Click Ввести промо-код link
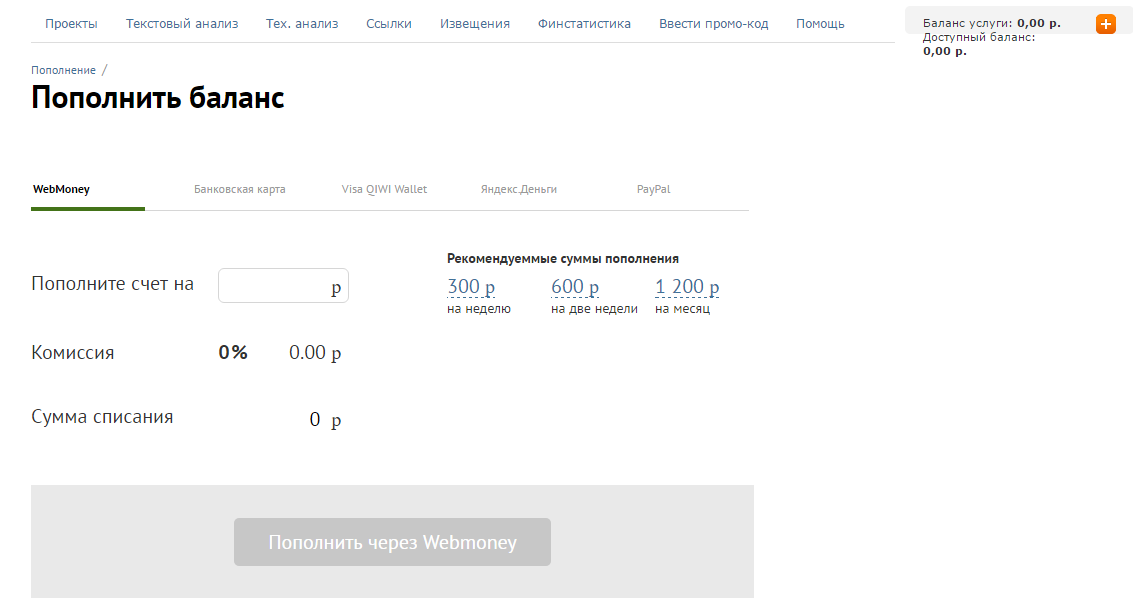This screenshot has height=610, width=1133. click(x=714, y=24)
